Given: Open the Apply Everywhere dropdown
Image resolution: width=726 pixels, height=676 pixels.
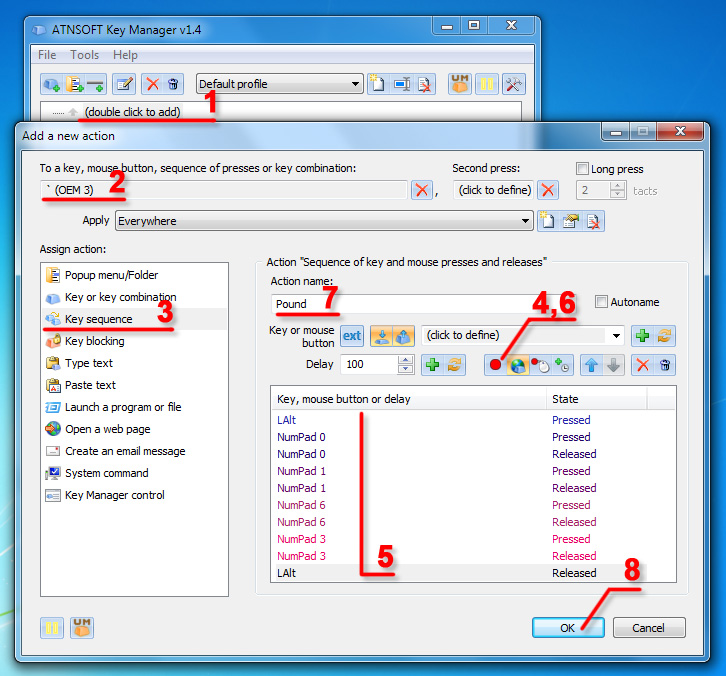Looking at the screenshot, I should (x=525, y=221).
